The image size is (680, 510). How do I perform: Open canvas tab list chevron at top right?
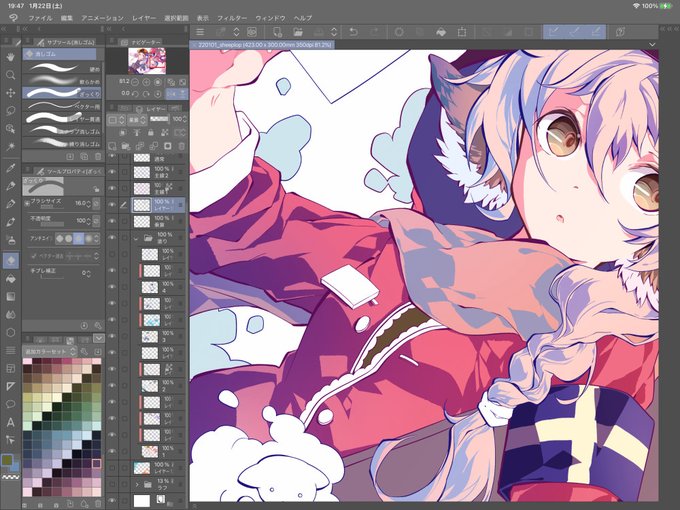click(652, 44)
